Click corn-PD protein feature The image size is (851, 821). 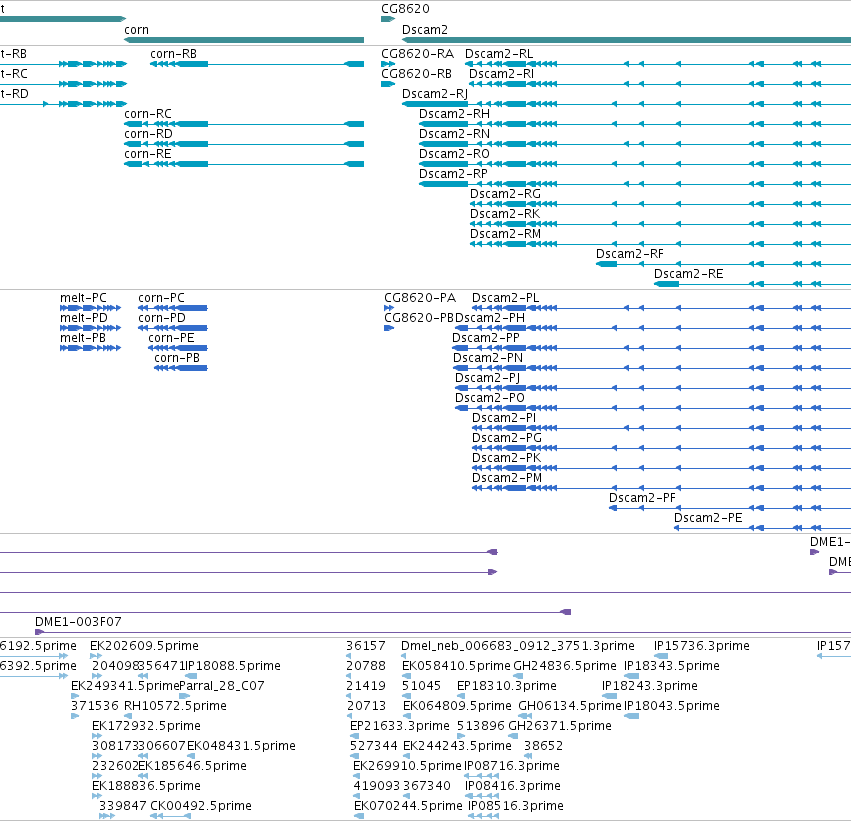click(162, 319)
